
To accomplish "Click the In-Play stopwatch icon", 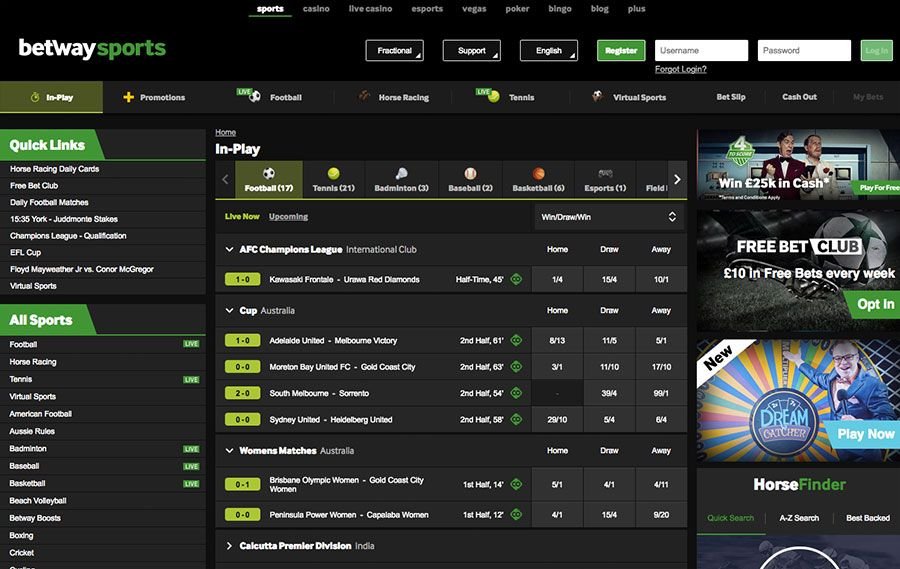I will (x=35, y=97).
